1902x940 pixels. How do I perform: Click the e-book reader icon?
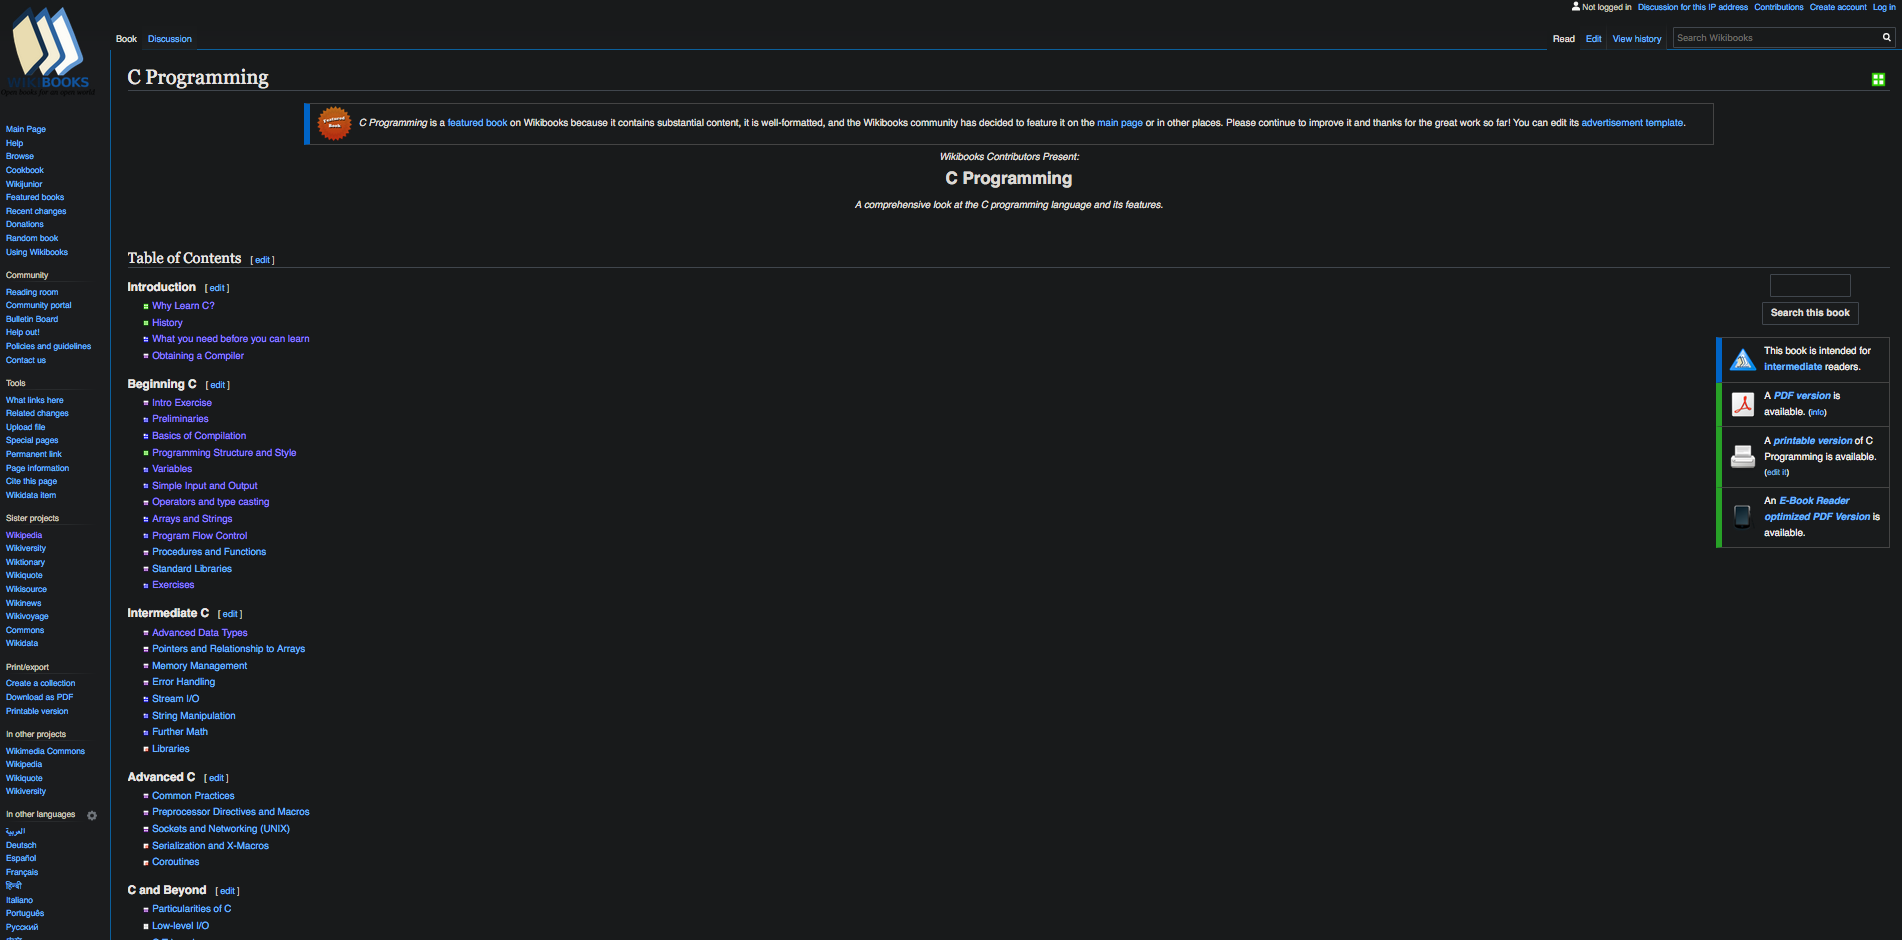pos(1742,516)
